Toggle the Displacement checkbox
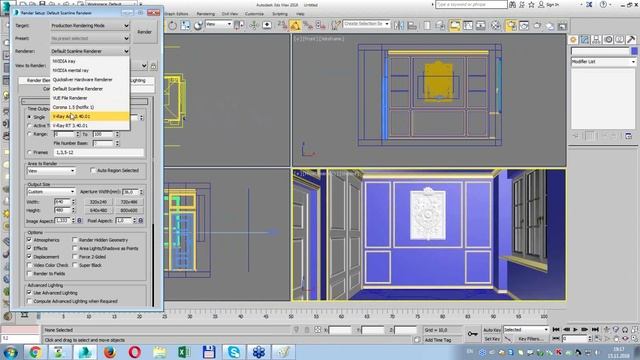Screen dimensions: 640x360 coord(29,257)
